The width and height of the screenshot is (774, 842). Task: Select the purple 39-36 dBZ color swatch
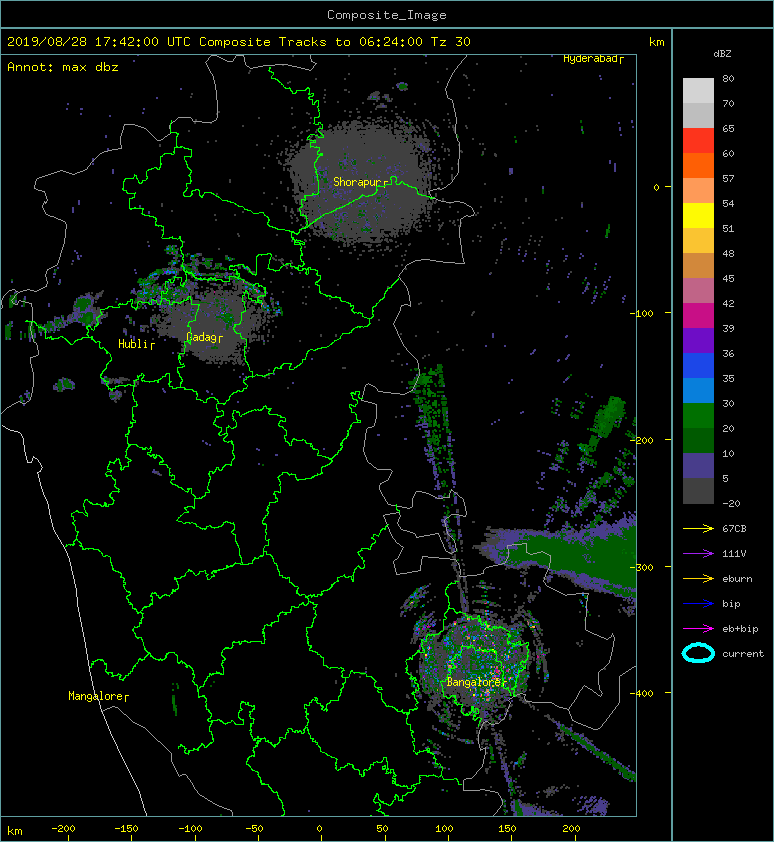[x=698, y=341]
